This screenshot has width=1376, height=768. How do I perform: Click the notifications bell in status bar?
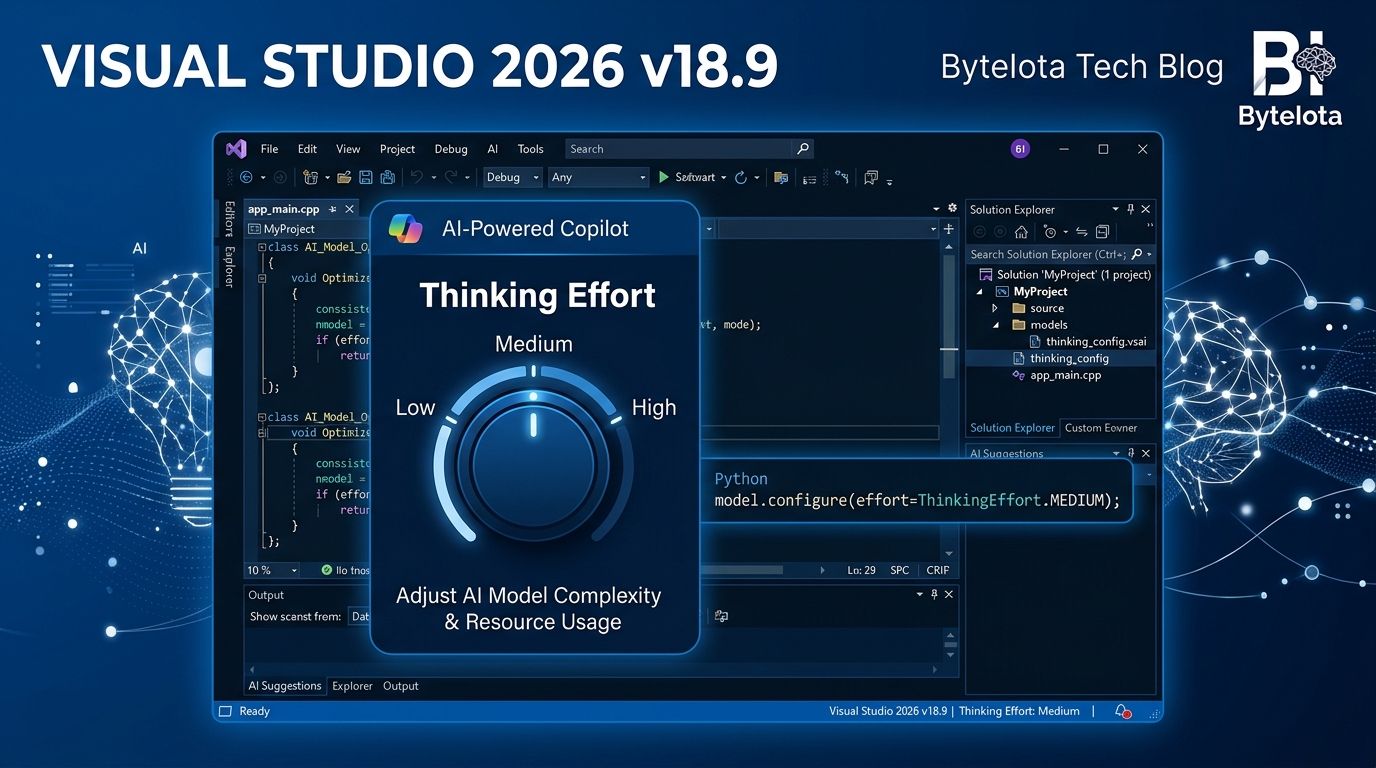tap(1123, 711)
